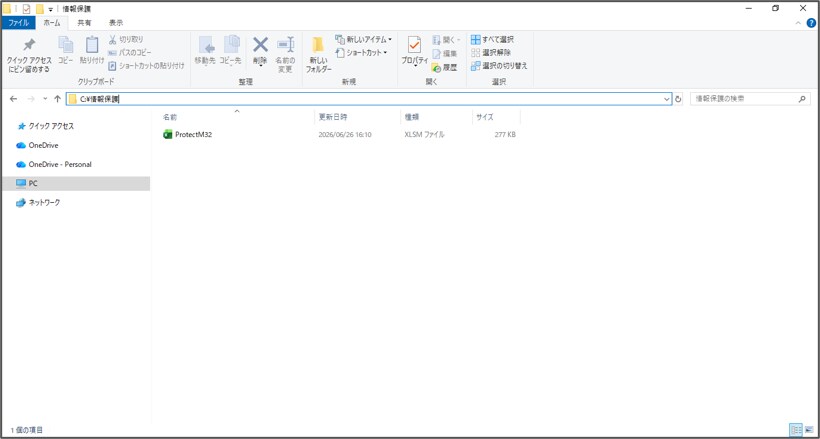Switch to the View ribbon tab

116,22
